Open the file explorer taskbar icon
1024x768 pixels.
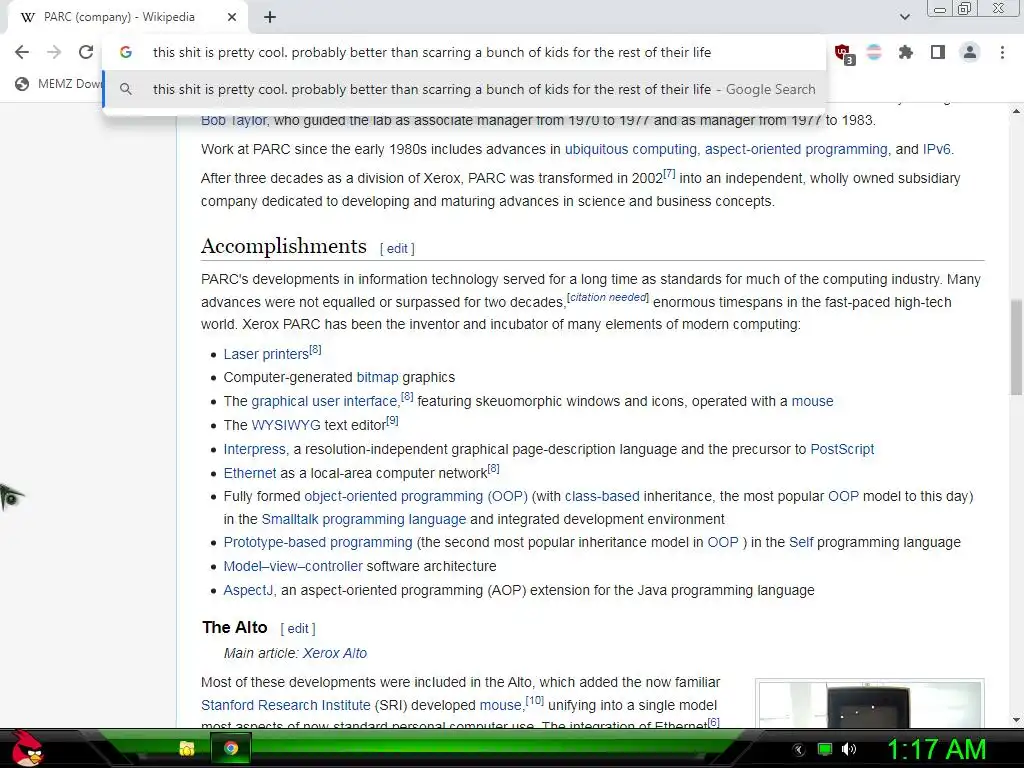coord(187,748)
